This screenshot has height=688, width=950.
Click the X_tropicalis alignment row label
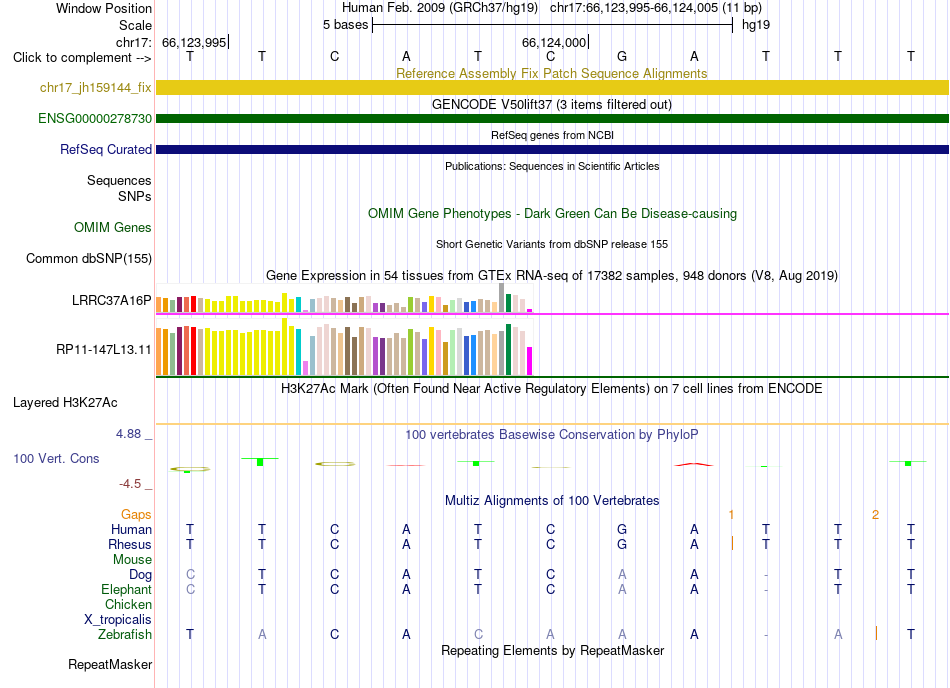(118, 620)
